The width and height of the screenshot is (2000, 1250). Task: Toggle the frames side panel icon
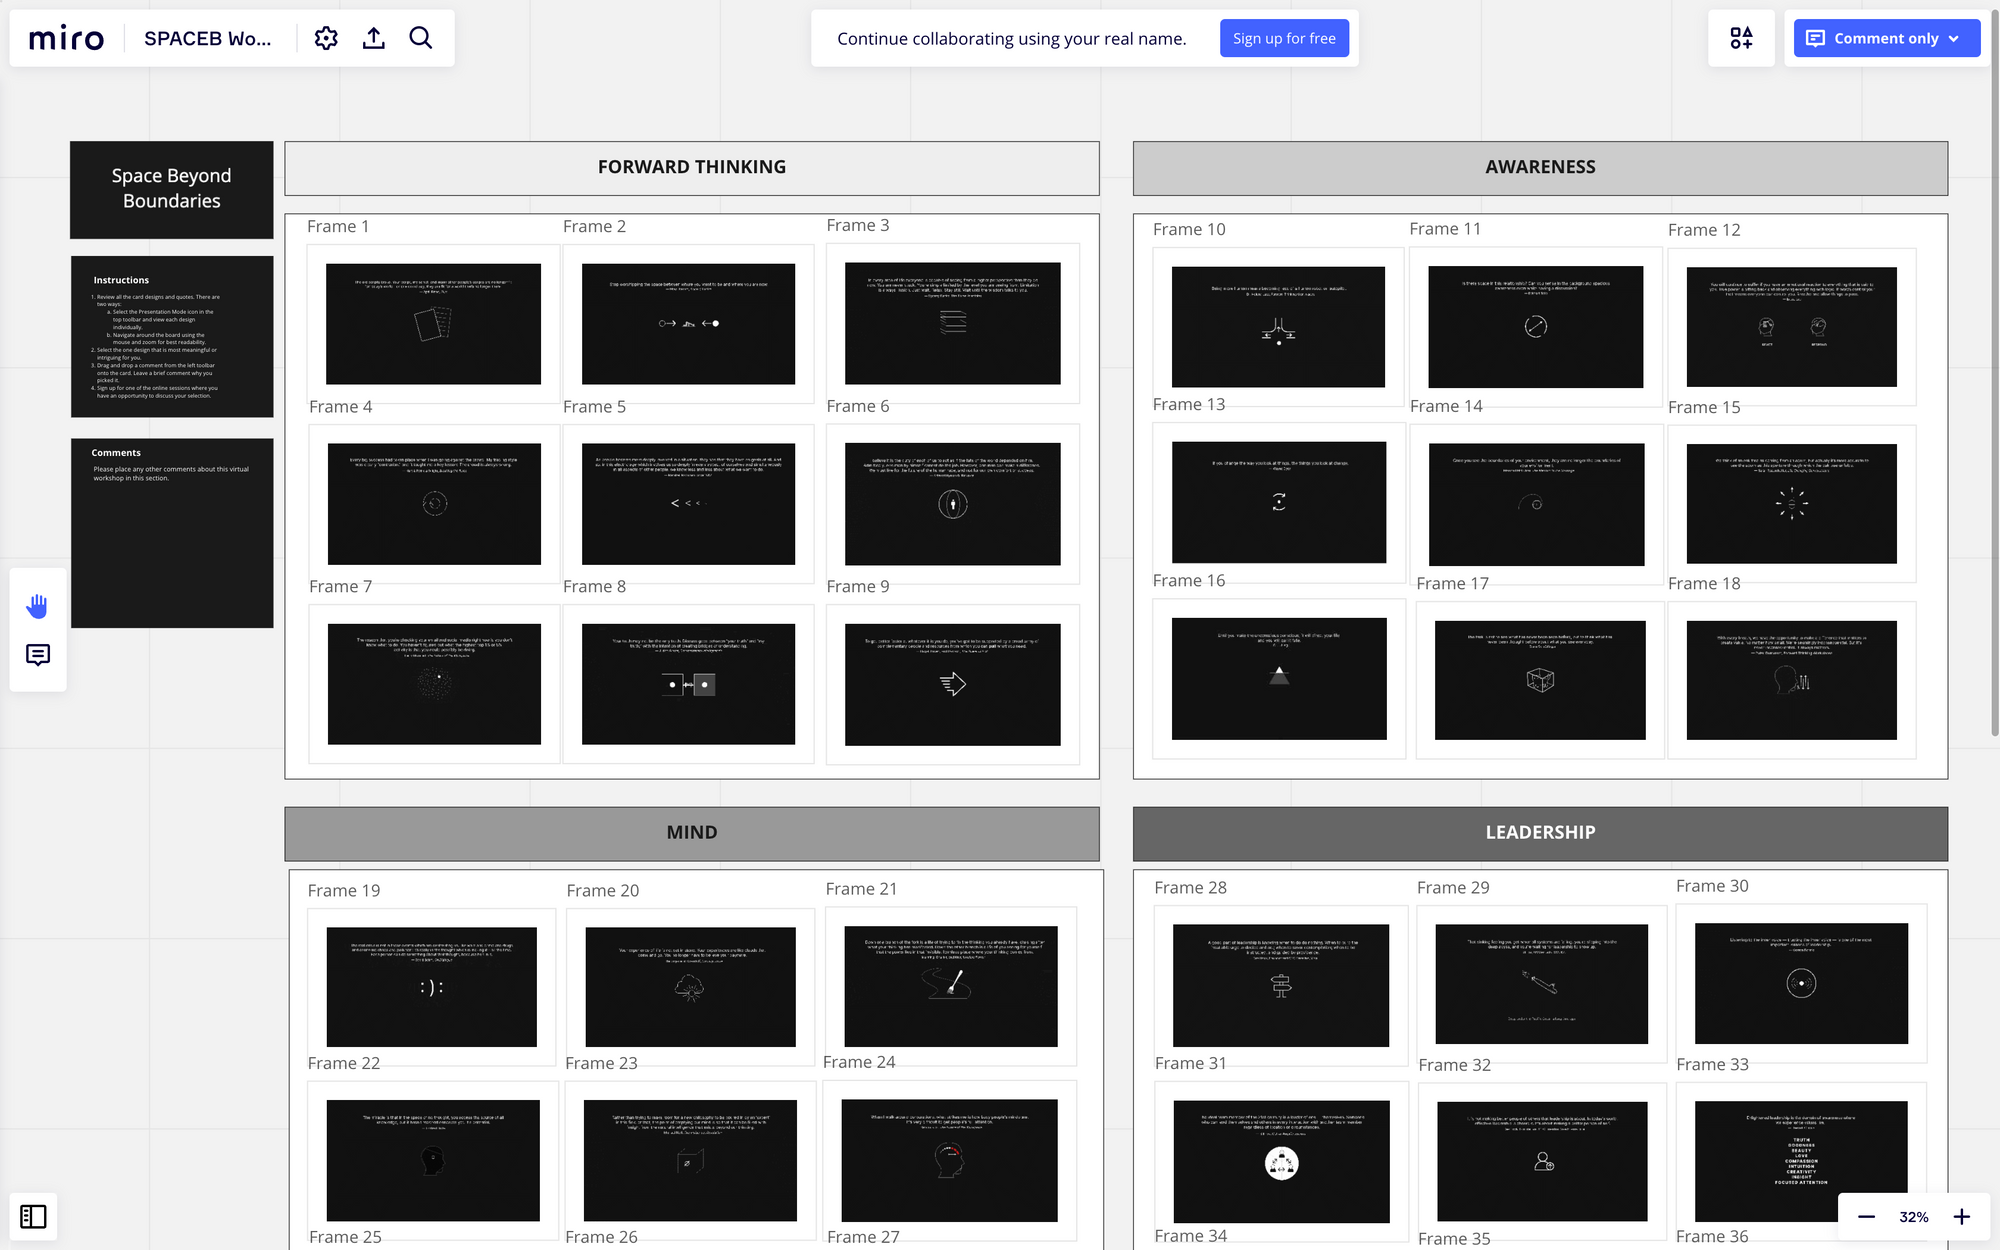33,1216
